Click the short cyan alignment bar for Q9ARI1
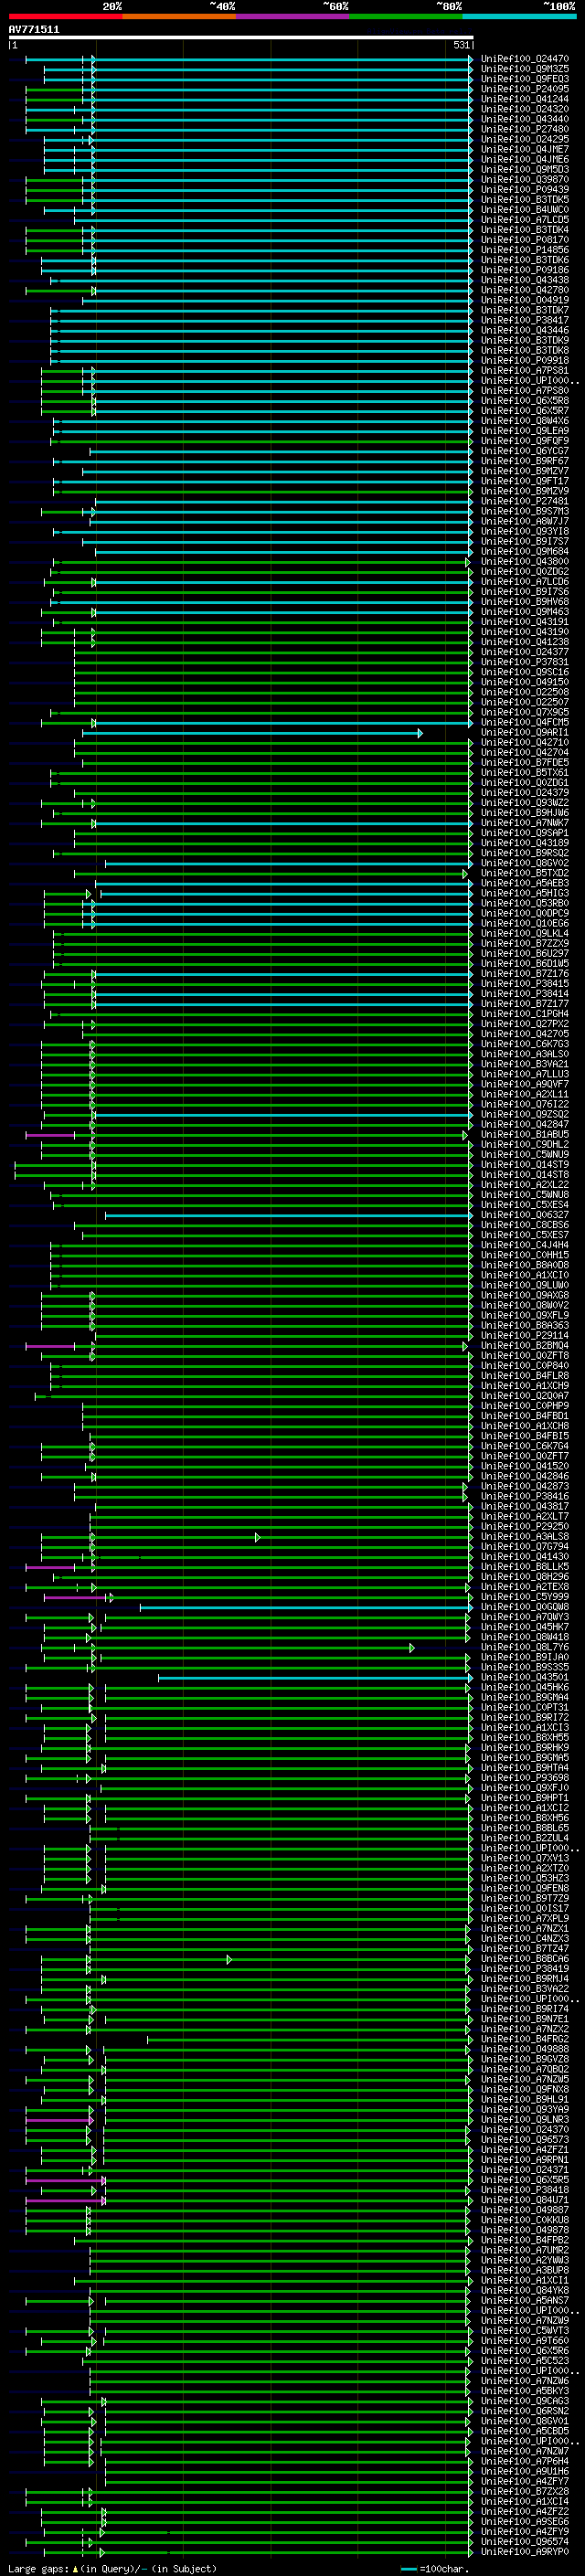The image size is (585, 2576). 252,734
